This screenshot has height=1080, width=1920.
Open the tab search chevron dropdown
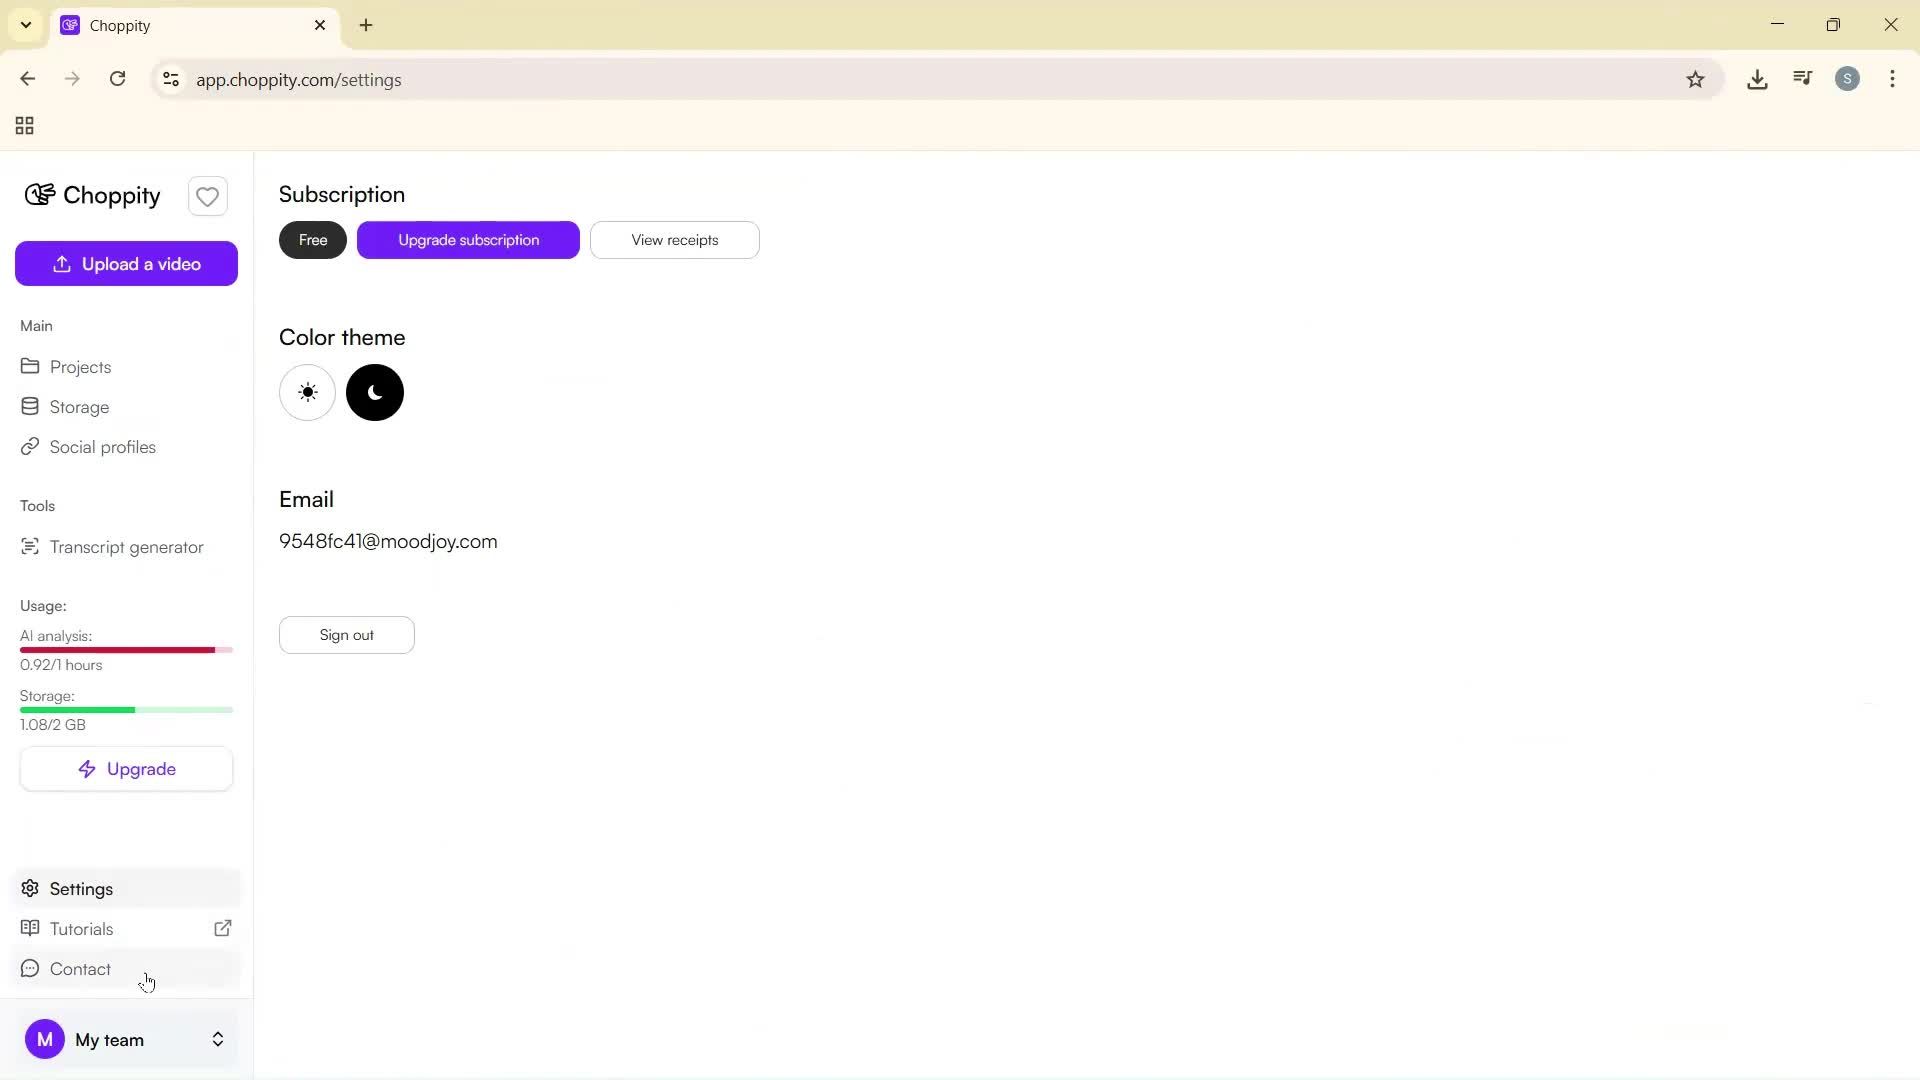coord(25,25)
